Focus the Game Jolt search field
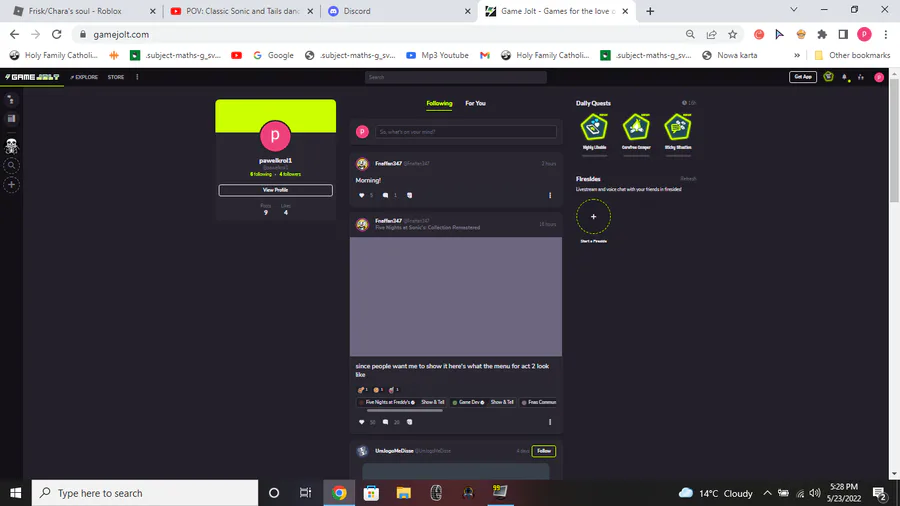This screenshot has height=506, width=900. coord(456,77)
